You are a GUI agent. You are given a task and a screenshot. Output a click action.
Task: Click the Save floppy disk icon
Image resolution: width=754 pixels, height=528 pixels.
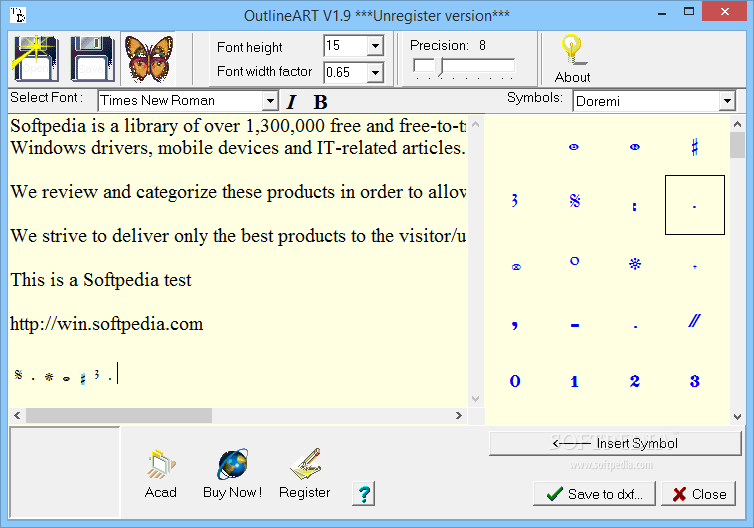pyautogui.click(x=92, y=59)
